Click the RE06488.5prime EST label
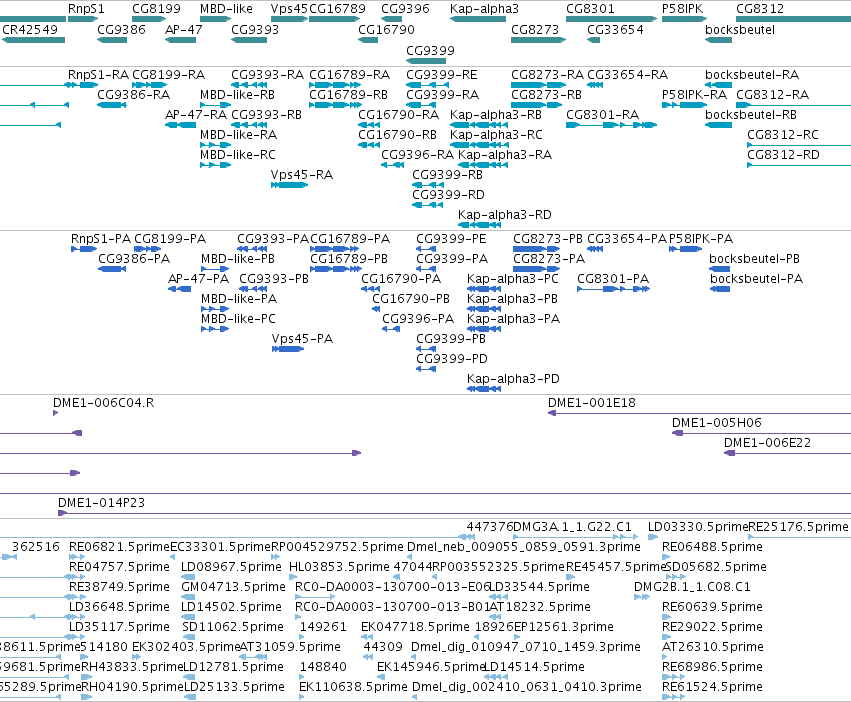The image size is (851, 702). click(712, 546)
